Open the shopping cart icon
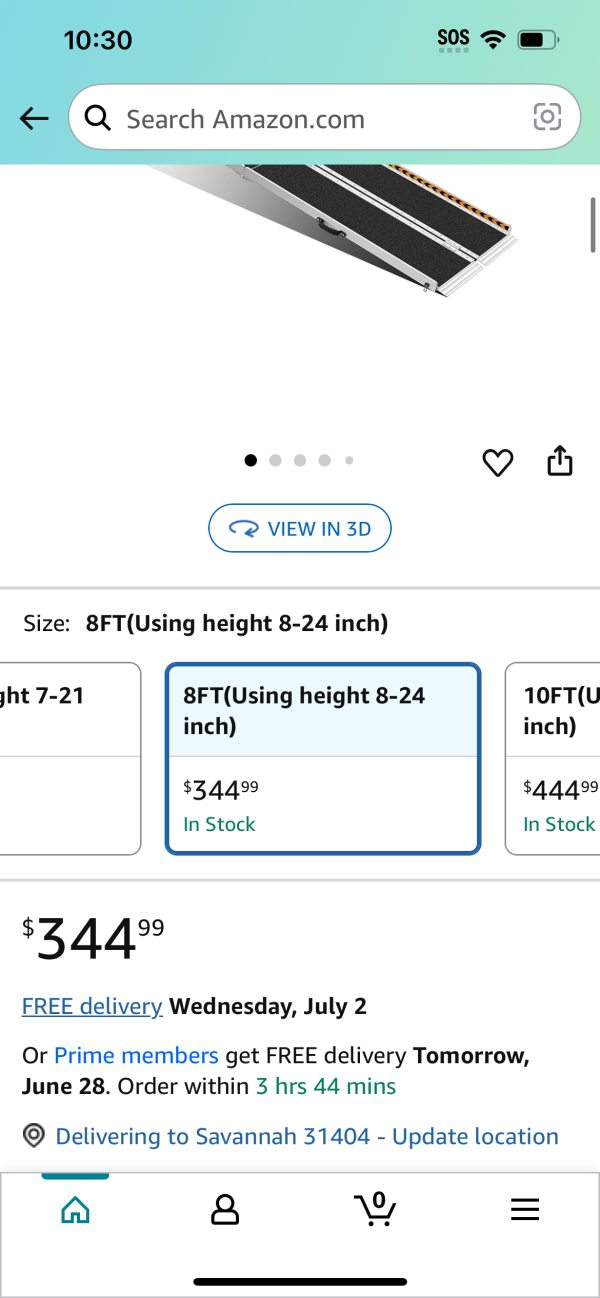 tap(376, 1209)
